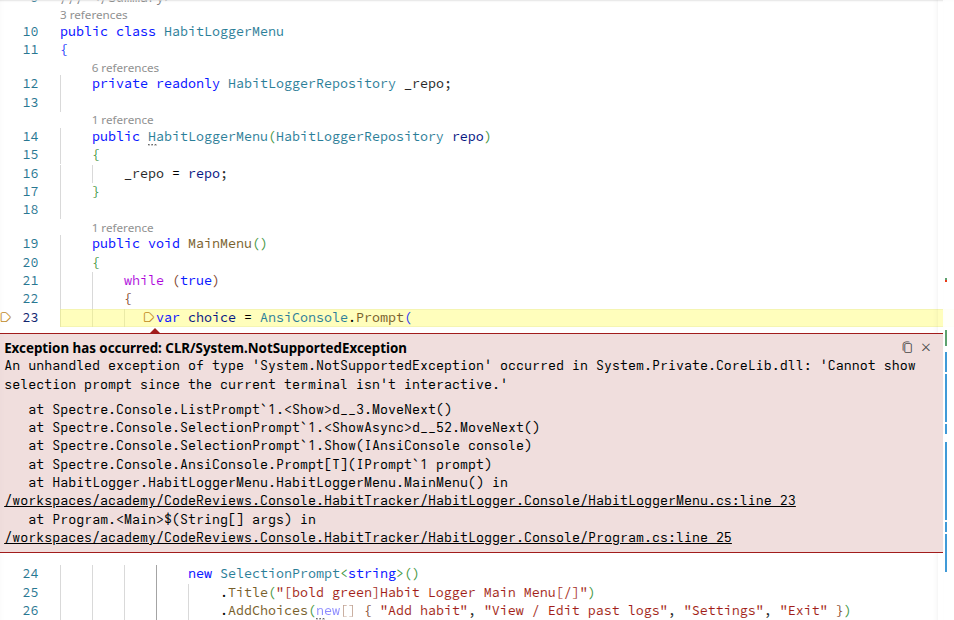Show the 3 references CodeLens above HabitLoggerMenu class
The height and width of the screenshot is (620, 954).
point(94,15)
